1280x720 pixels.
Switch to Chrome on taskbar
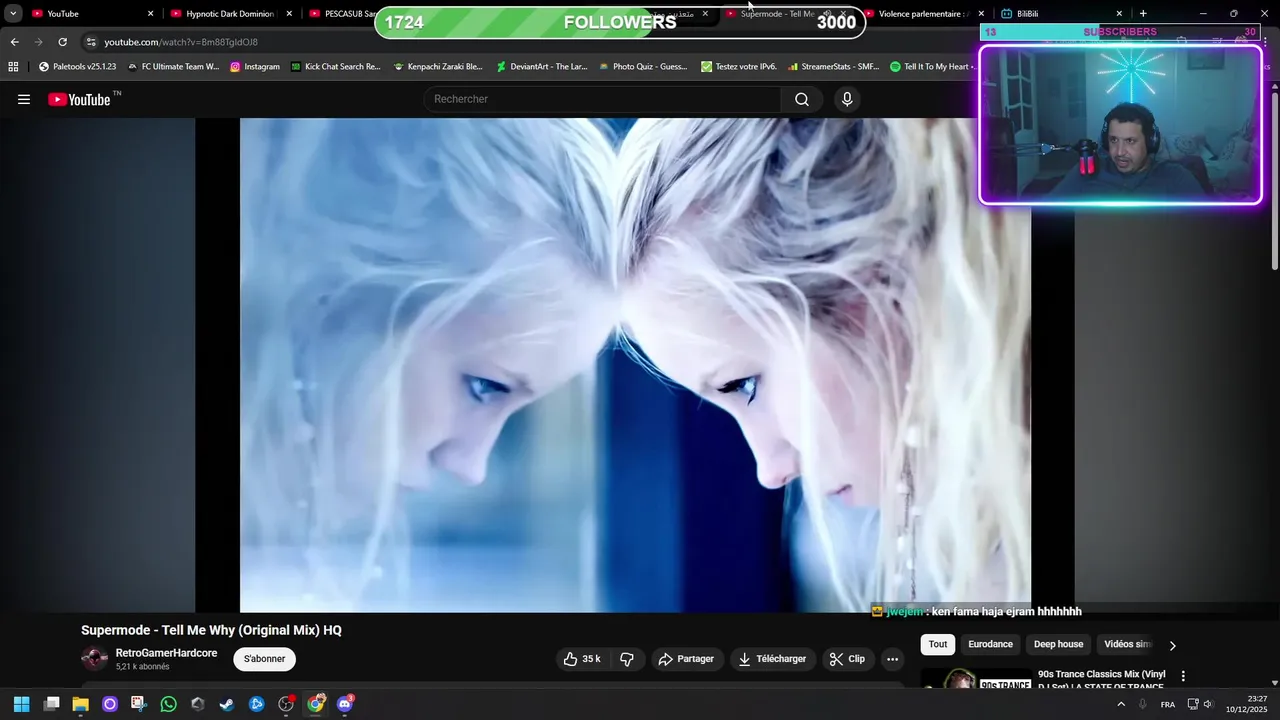click(x=315, y=704)
